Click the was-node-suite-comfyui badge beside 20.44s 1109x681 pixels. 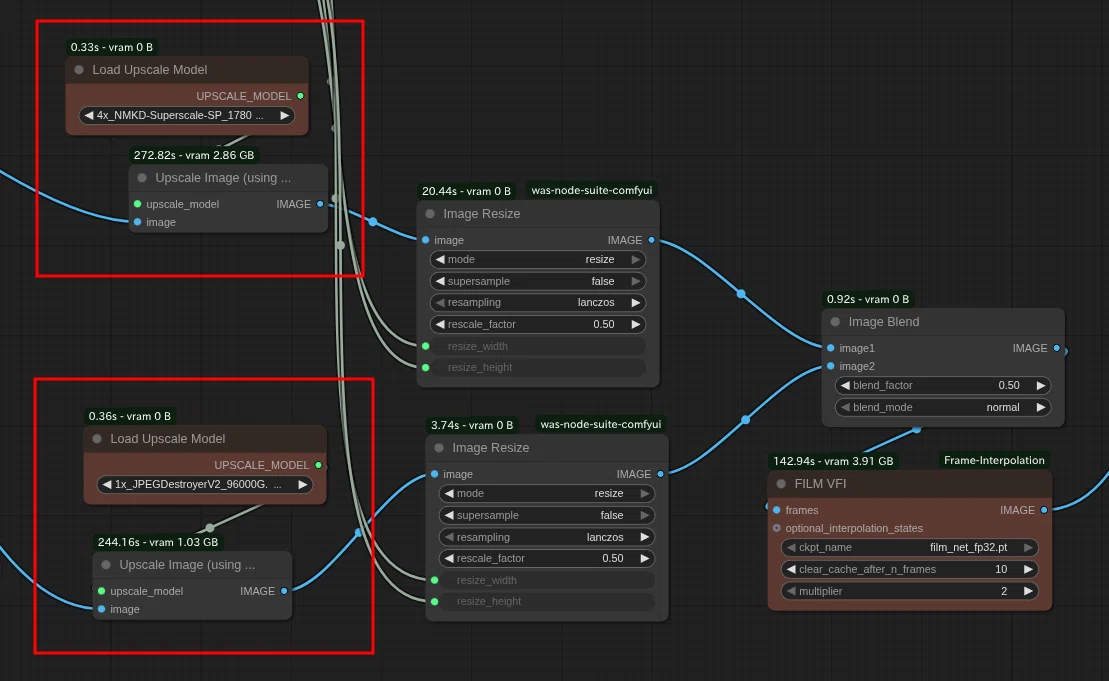click(x=591, y=190)
